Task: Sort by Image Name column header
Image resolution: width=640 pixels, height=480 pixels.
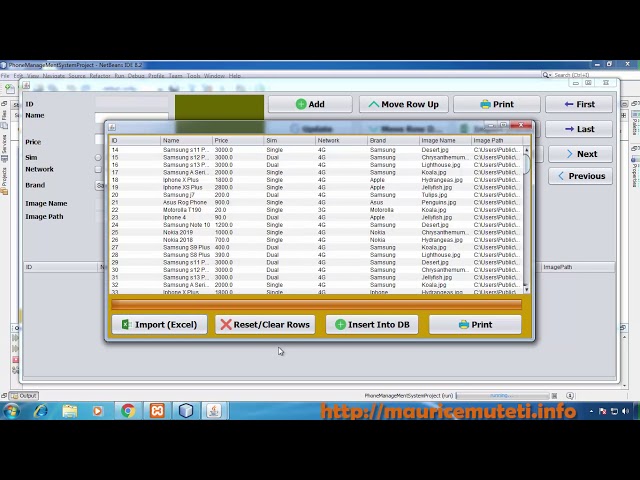Action: click(x=445, y=140)
